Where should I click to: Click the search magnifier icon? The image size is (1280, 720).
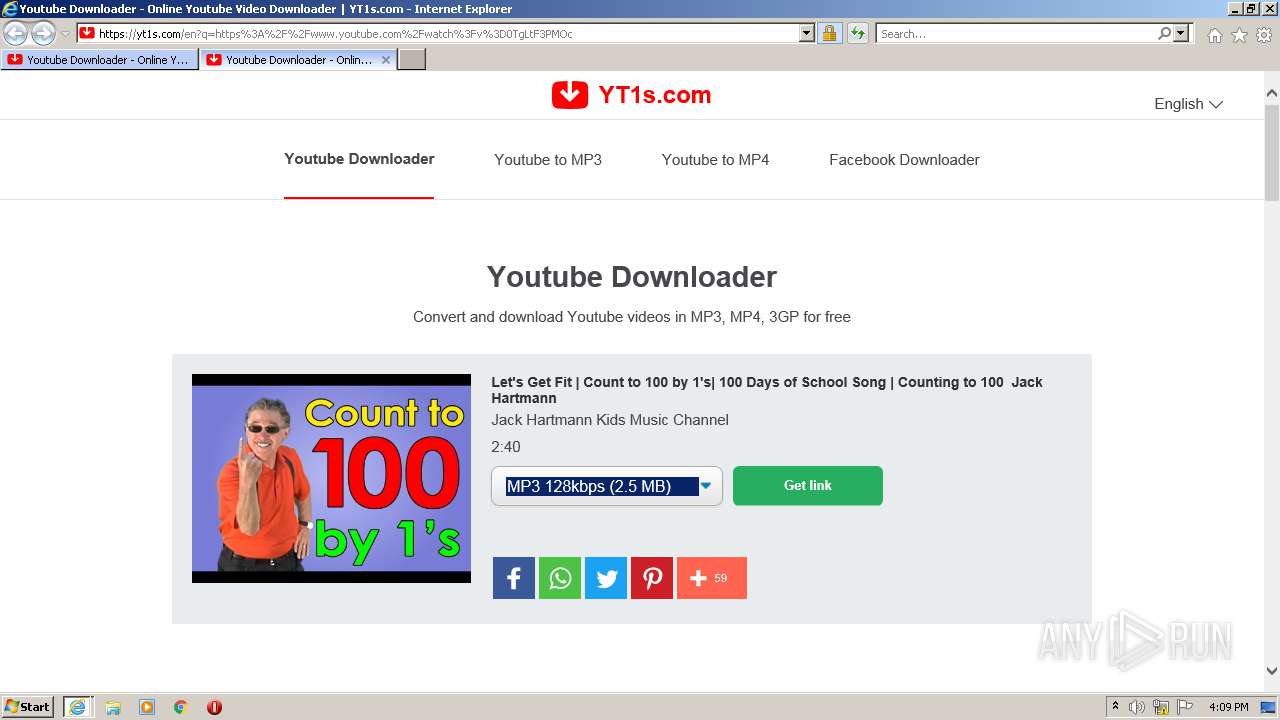(1164, 33)
